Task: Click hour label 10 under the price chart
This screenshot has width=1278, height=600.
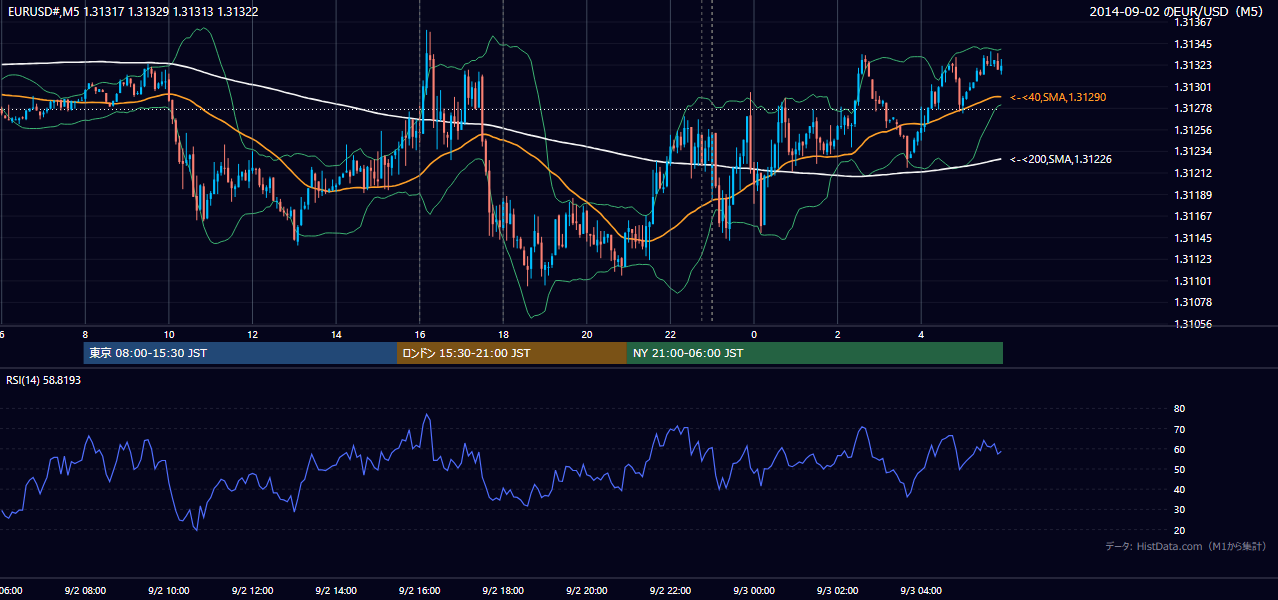Action: (x=169, y=335)
